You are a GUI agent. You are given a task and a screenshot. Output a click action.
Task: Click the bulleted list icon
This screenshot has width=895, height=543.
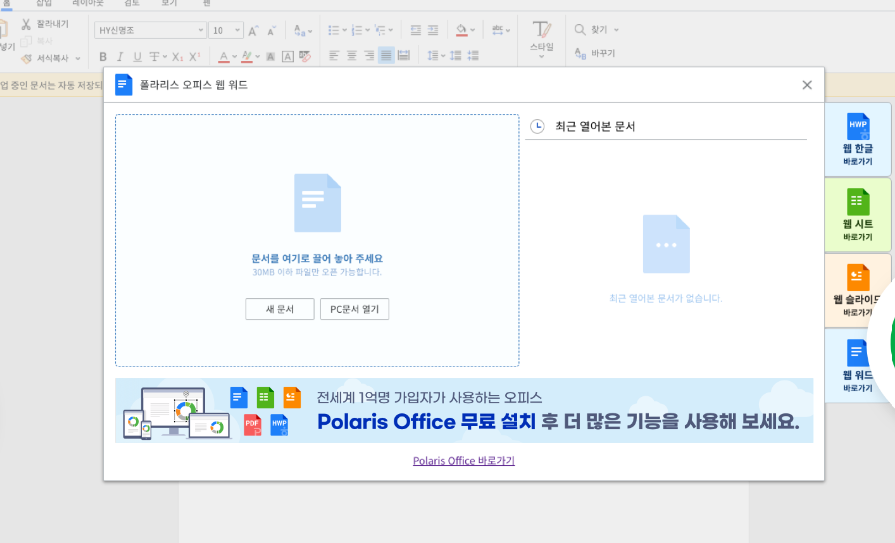333,30
